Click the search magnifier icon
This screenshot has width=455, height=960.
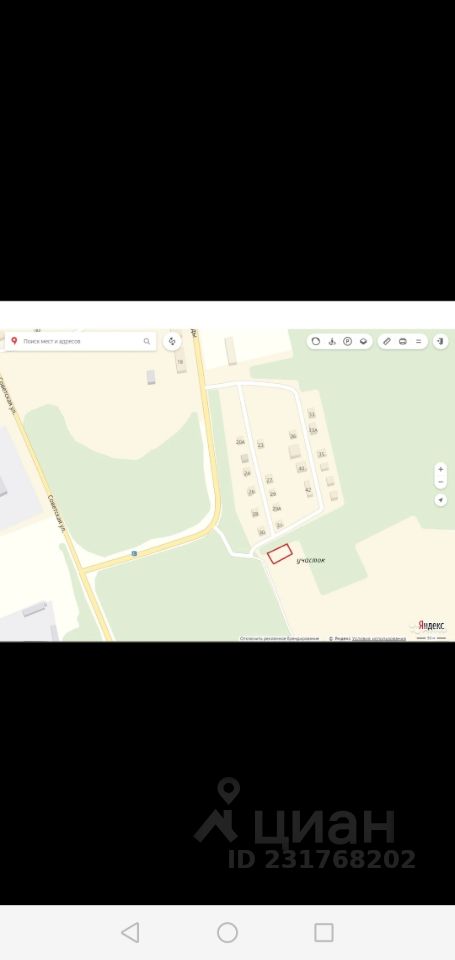[x=147, y=342]
